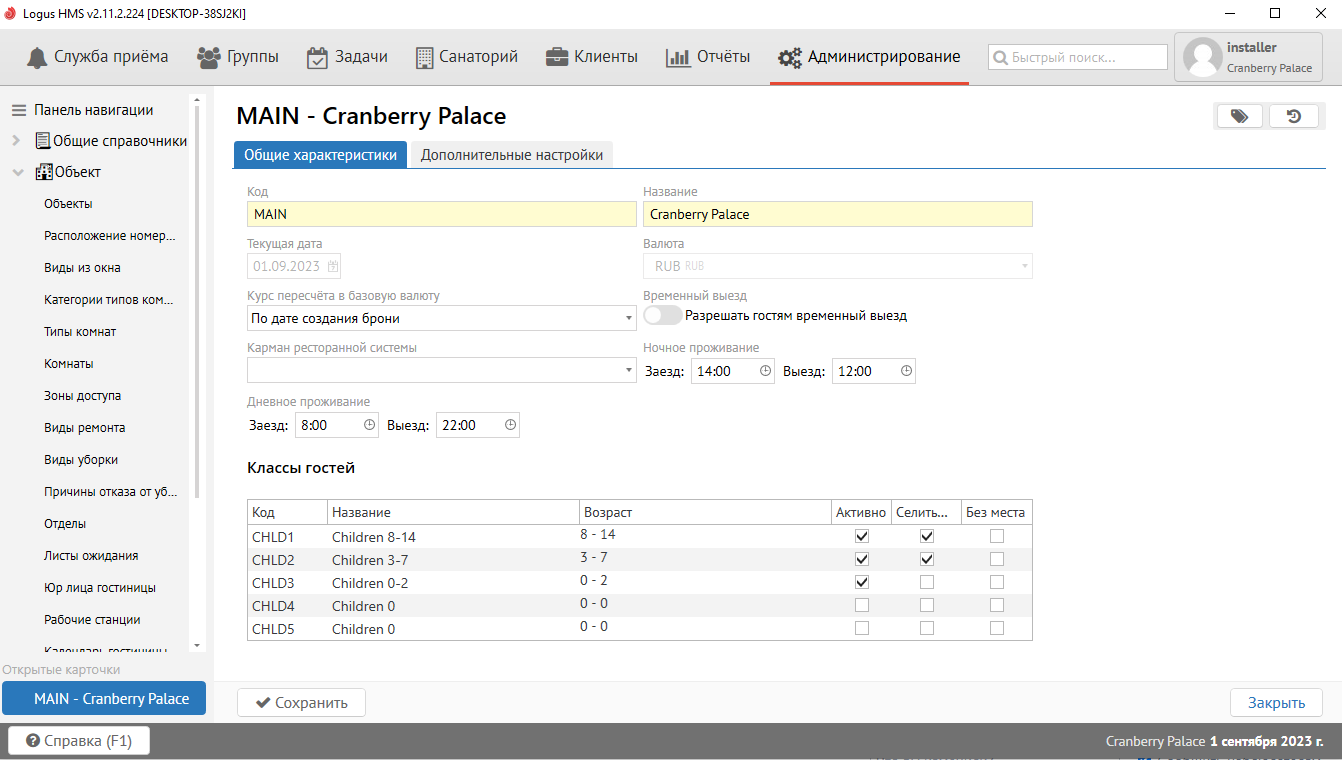The image size is (1342, 760).
Task: Click the hamburger navigation panel icon
Action: pos(19,110)
